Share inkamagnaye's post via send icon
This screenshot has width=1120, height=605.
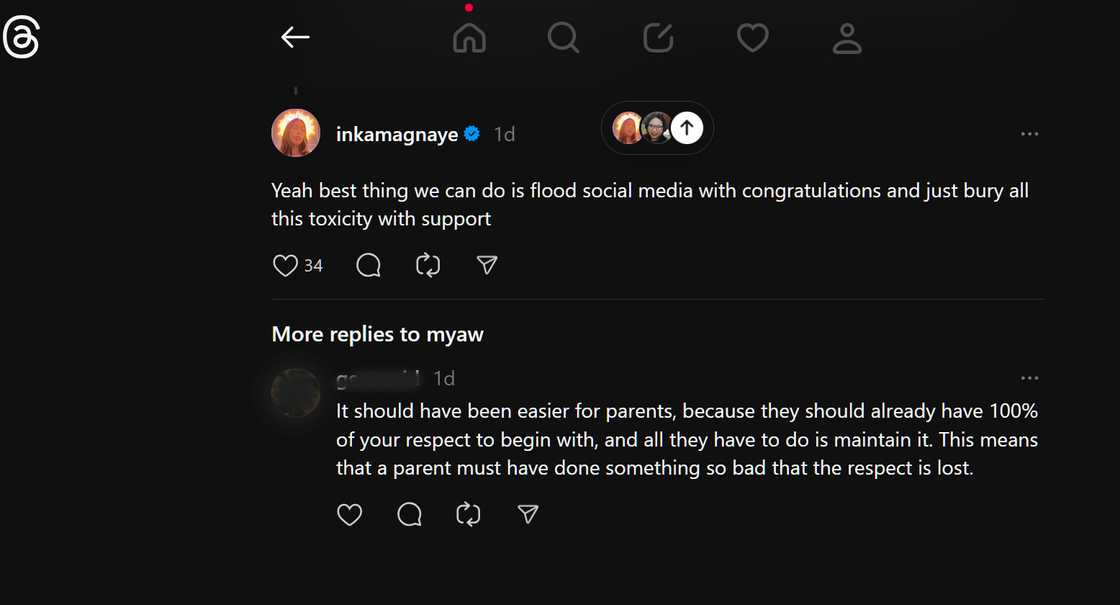pos(487,265)
